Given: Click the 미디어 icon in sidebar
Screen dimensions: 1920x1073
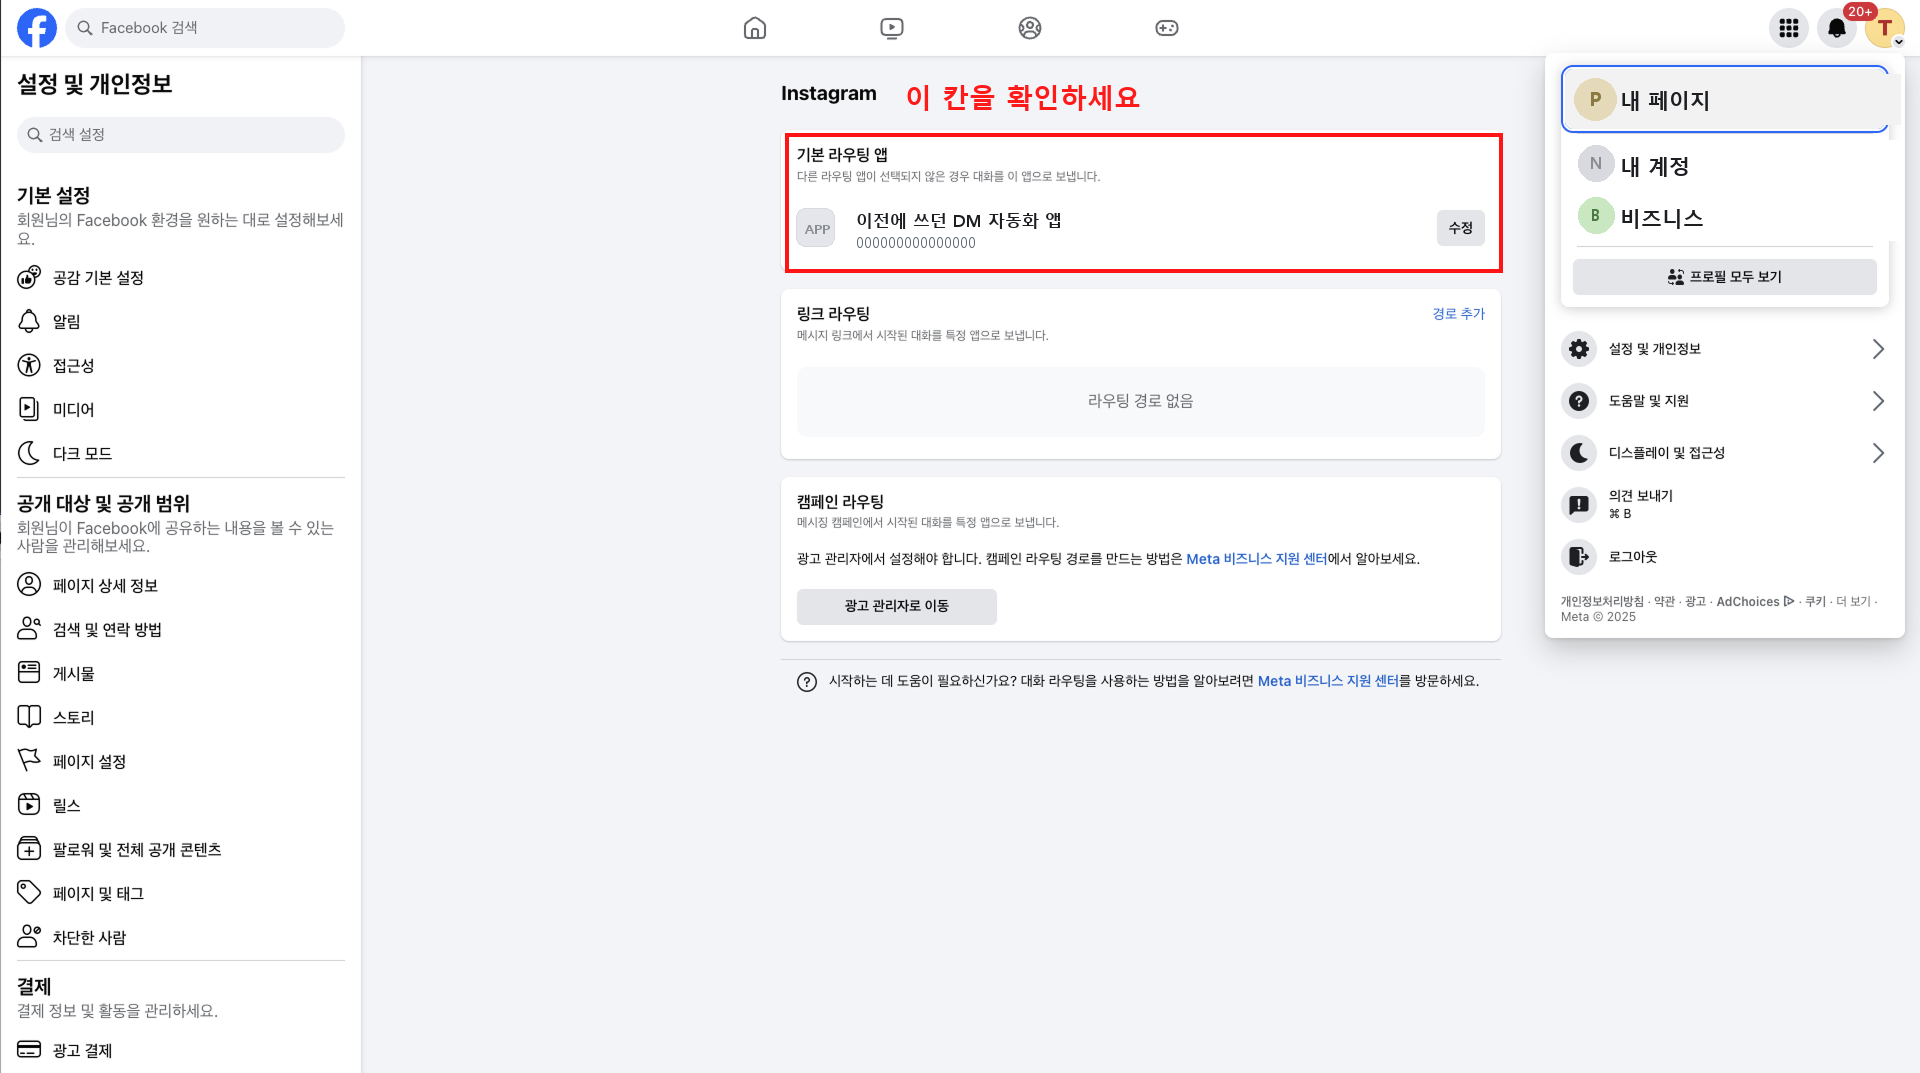Looking at the screenshot, I should click(x=29, y=409).
